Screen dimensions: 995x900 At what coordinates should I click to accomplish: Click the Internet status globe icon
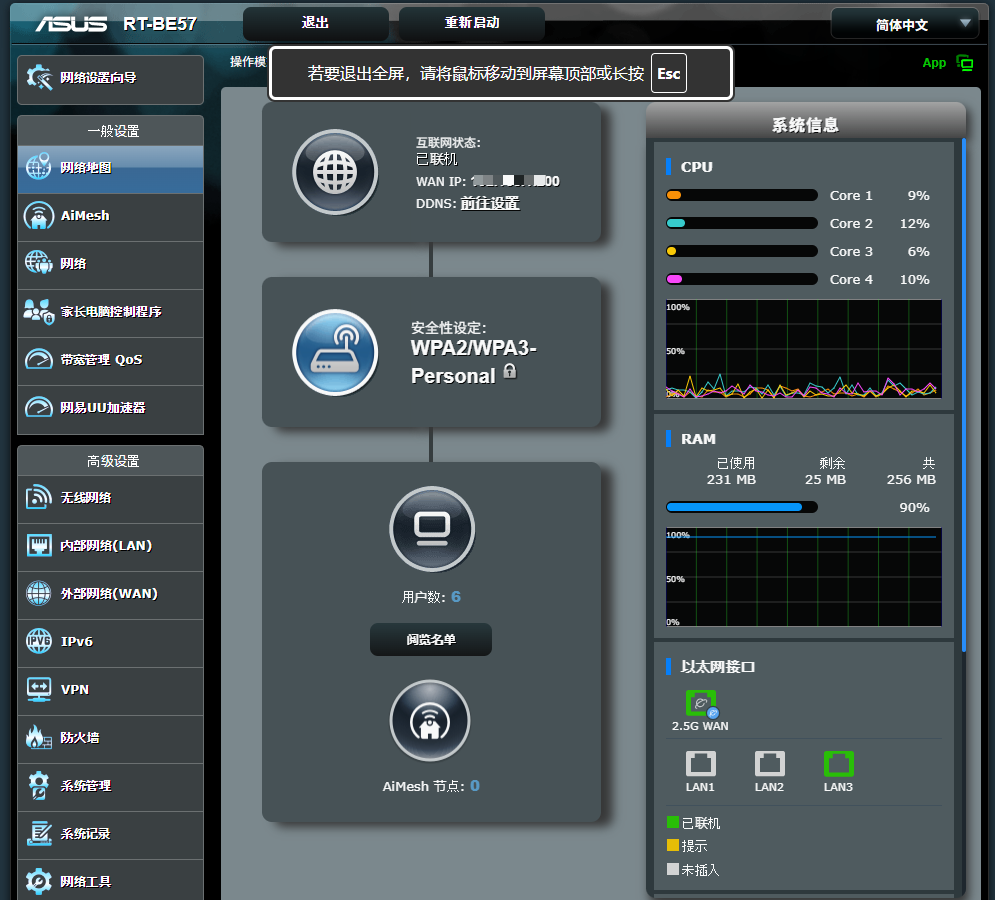tap(335, 172)
